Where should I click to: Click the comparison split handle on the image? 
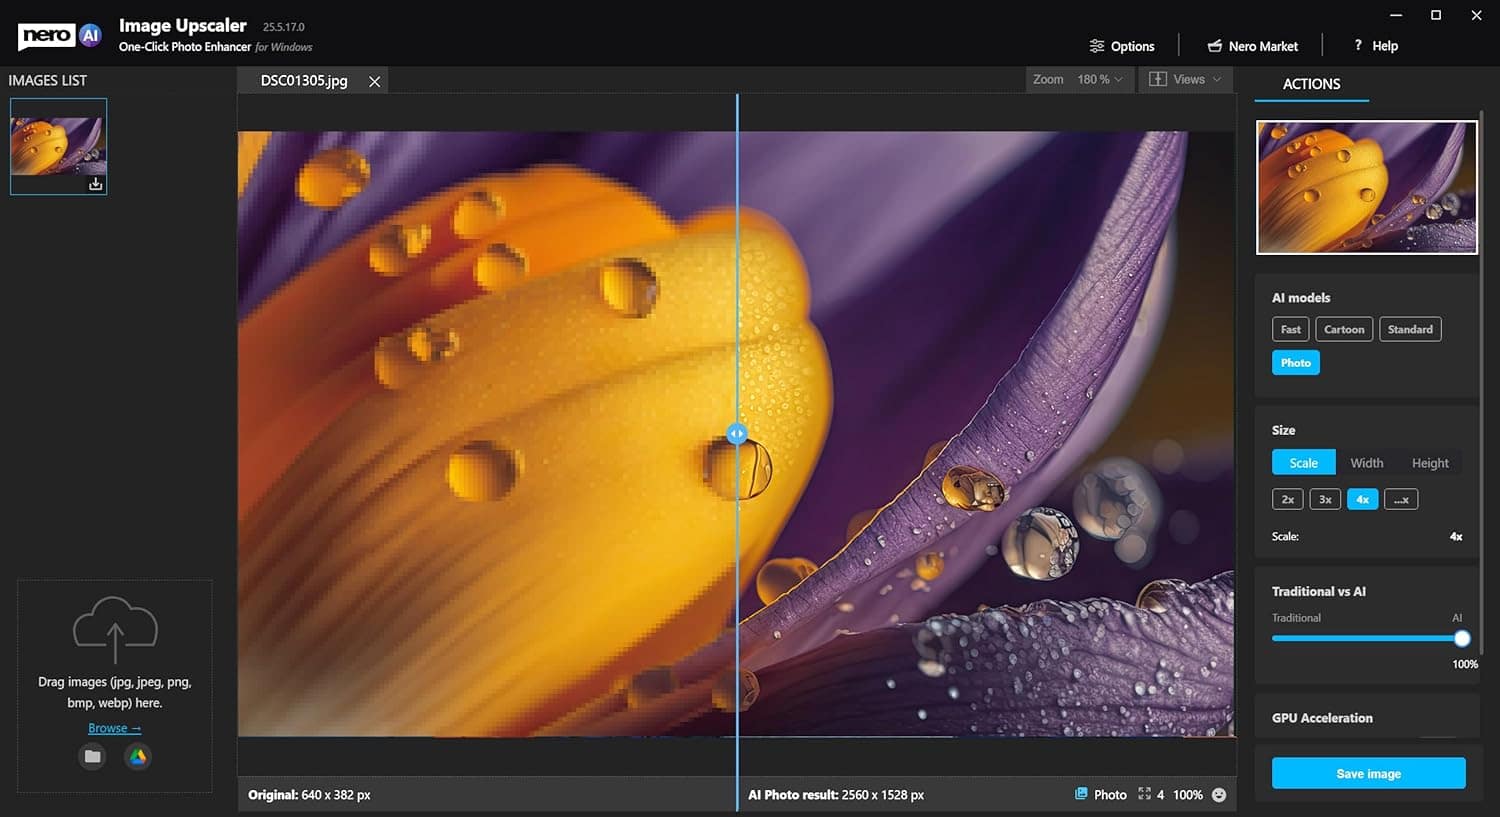tap(737, 434)
